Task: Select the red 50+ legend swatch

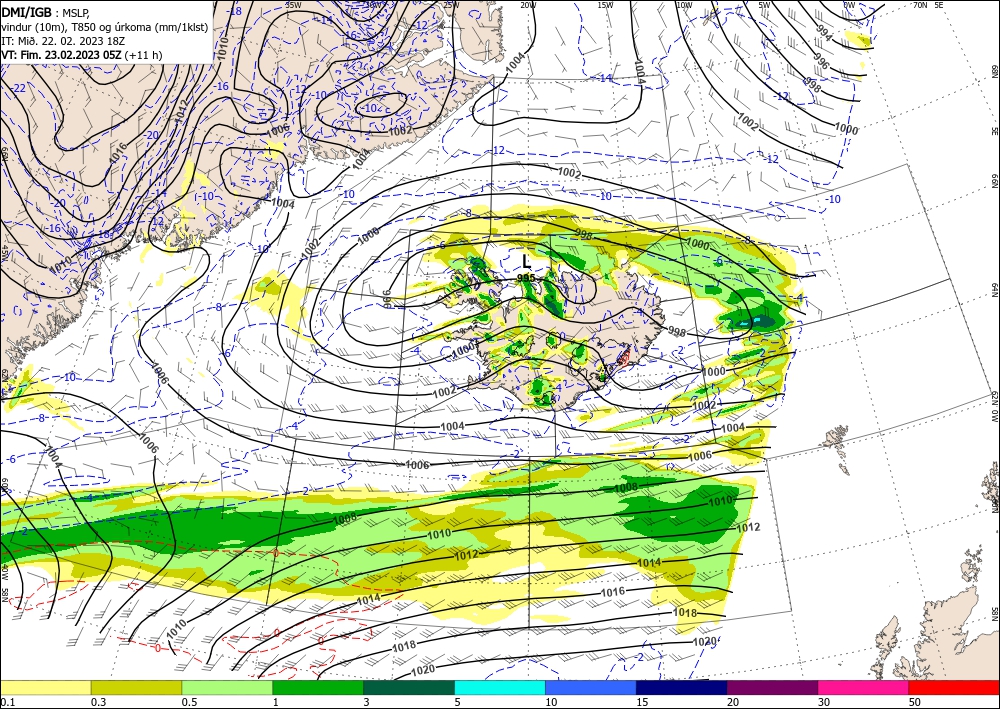Action: [954, 687]
